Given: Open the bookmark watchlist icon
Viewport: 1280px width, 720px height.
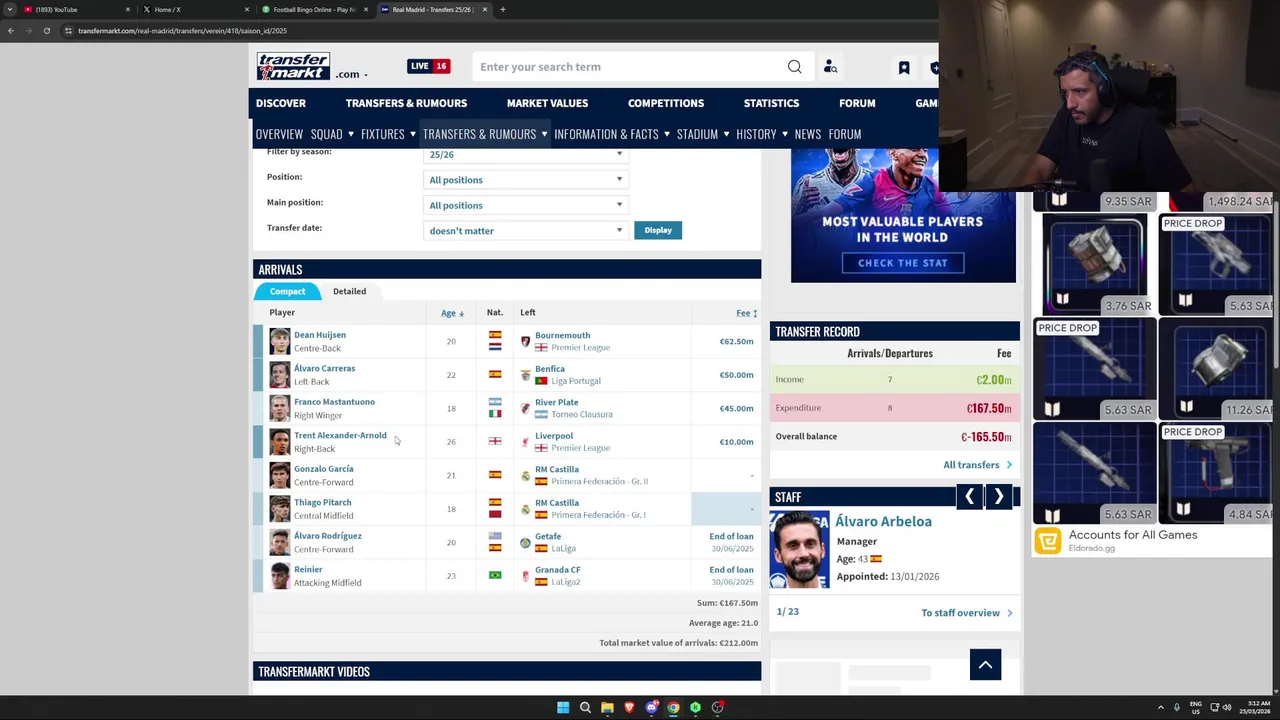Looking at the screenshot, I should (904, 67).
